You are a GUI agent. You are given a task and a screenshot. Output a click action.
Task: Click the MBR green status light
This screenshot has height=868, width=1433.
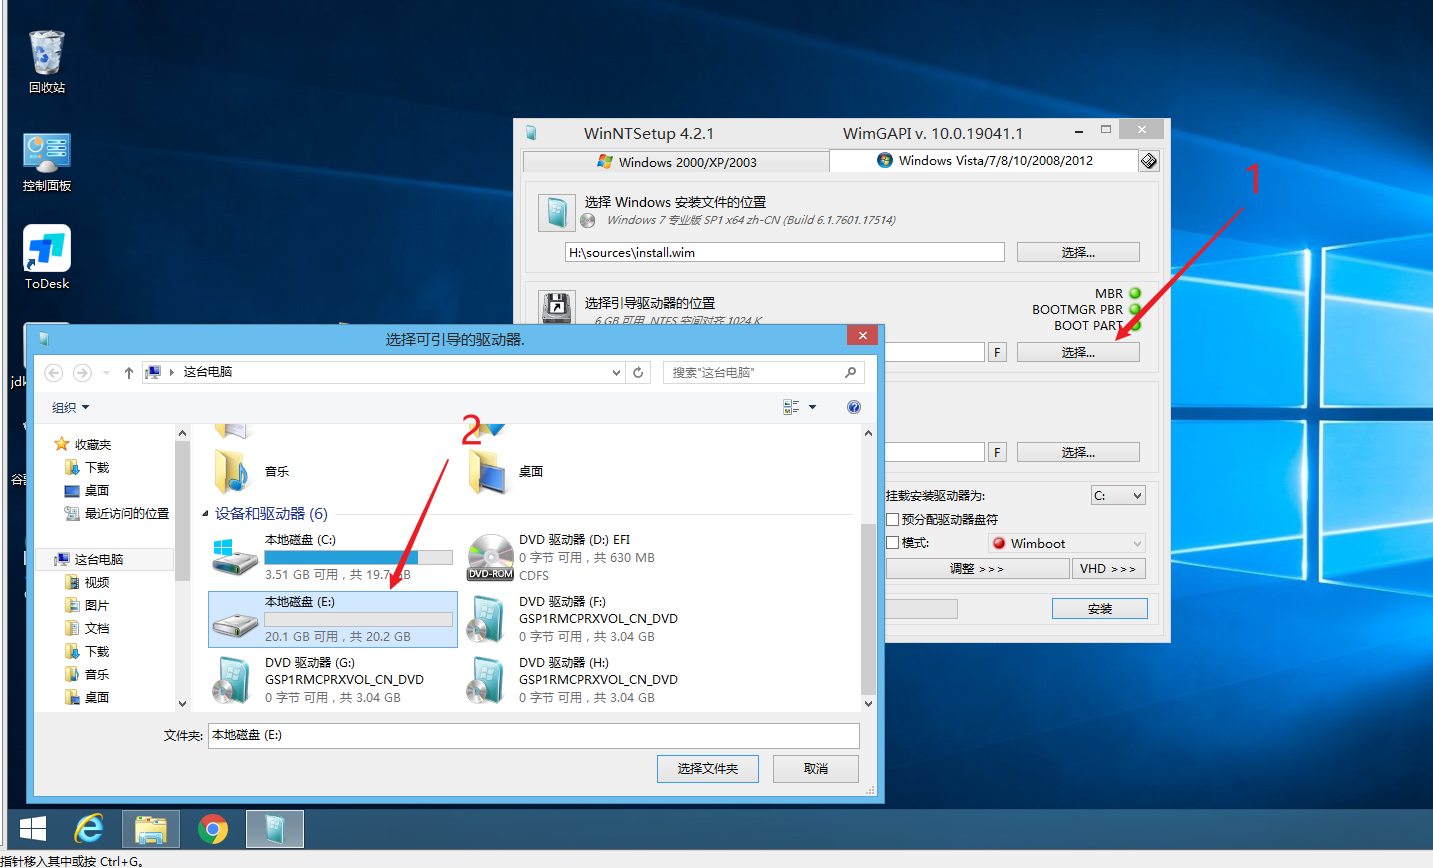[x=1135, y=293]
